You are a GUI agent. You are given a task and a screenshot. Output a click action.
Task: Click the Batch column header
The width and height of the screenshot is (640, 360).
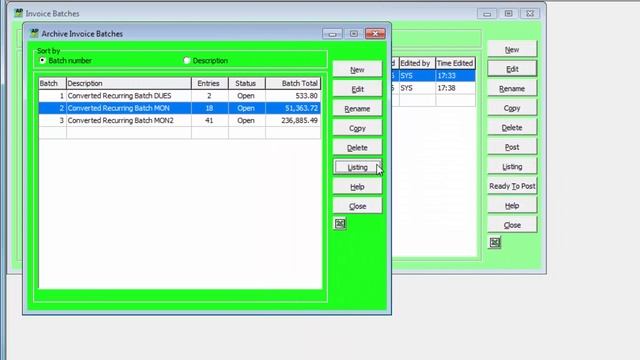click(52, 83)
